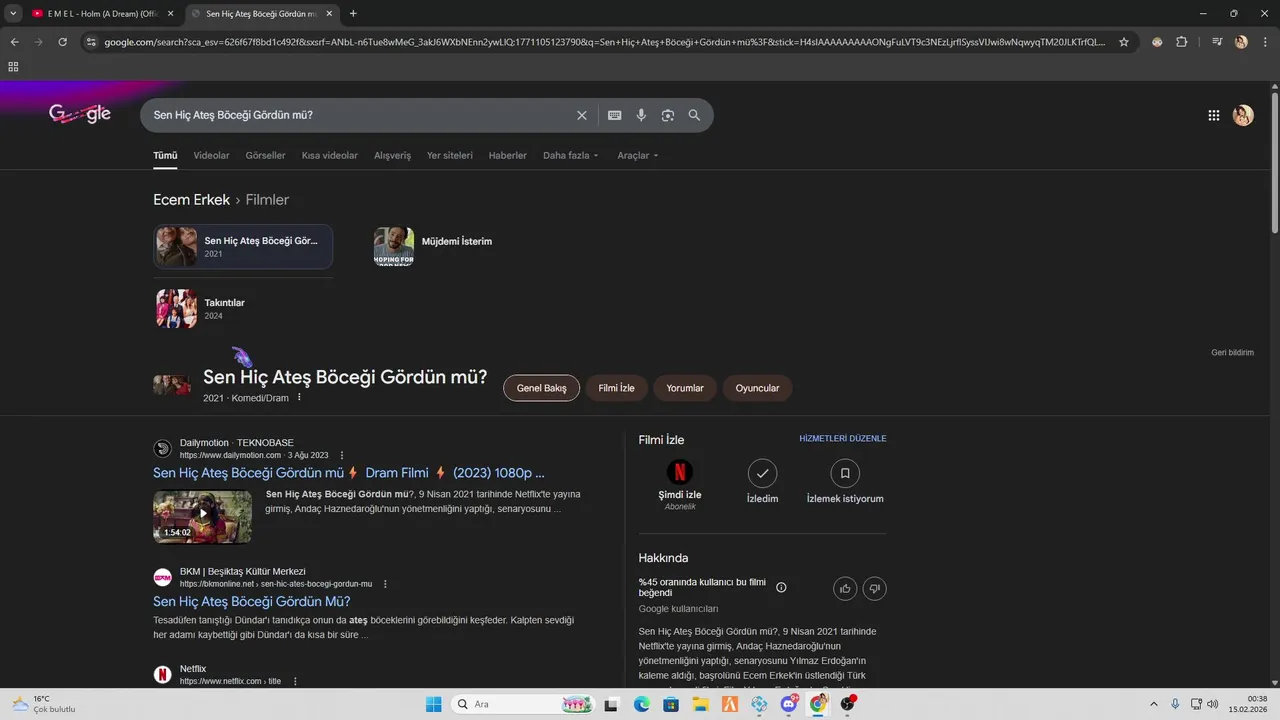1280x720 pixels.
Task: Switch to the Haberler tab
Action: coord(508,155)
